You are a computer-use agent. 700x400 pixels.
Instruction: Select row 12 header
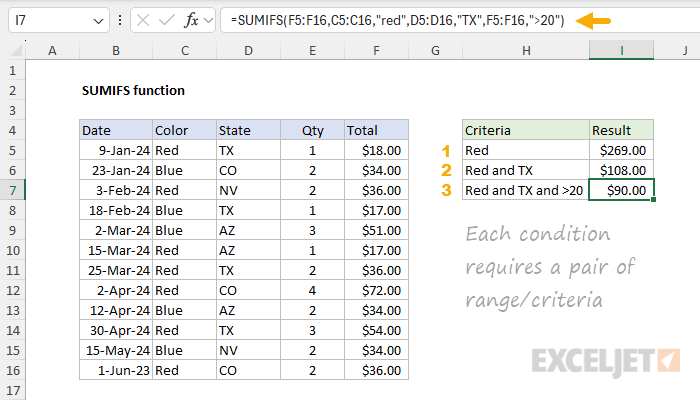[12, 291]
